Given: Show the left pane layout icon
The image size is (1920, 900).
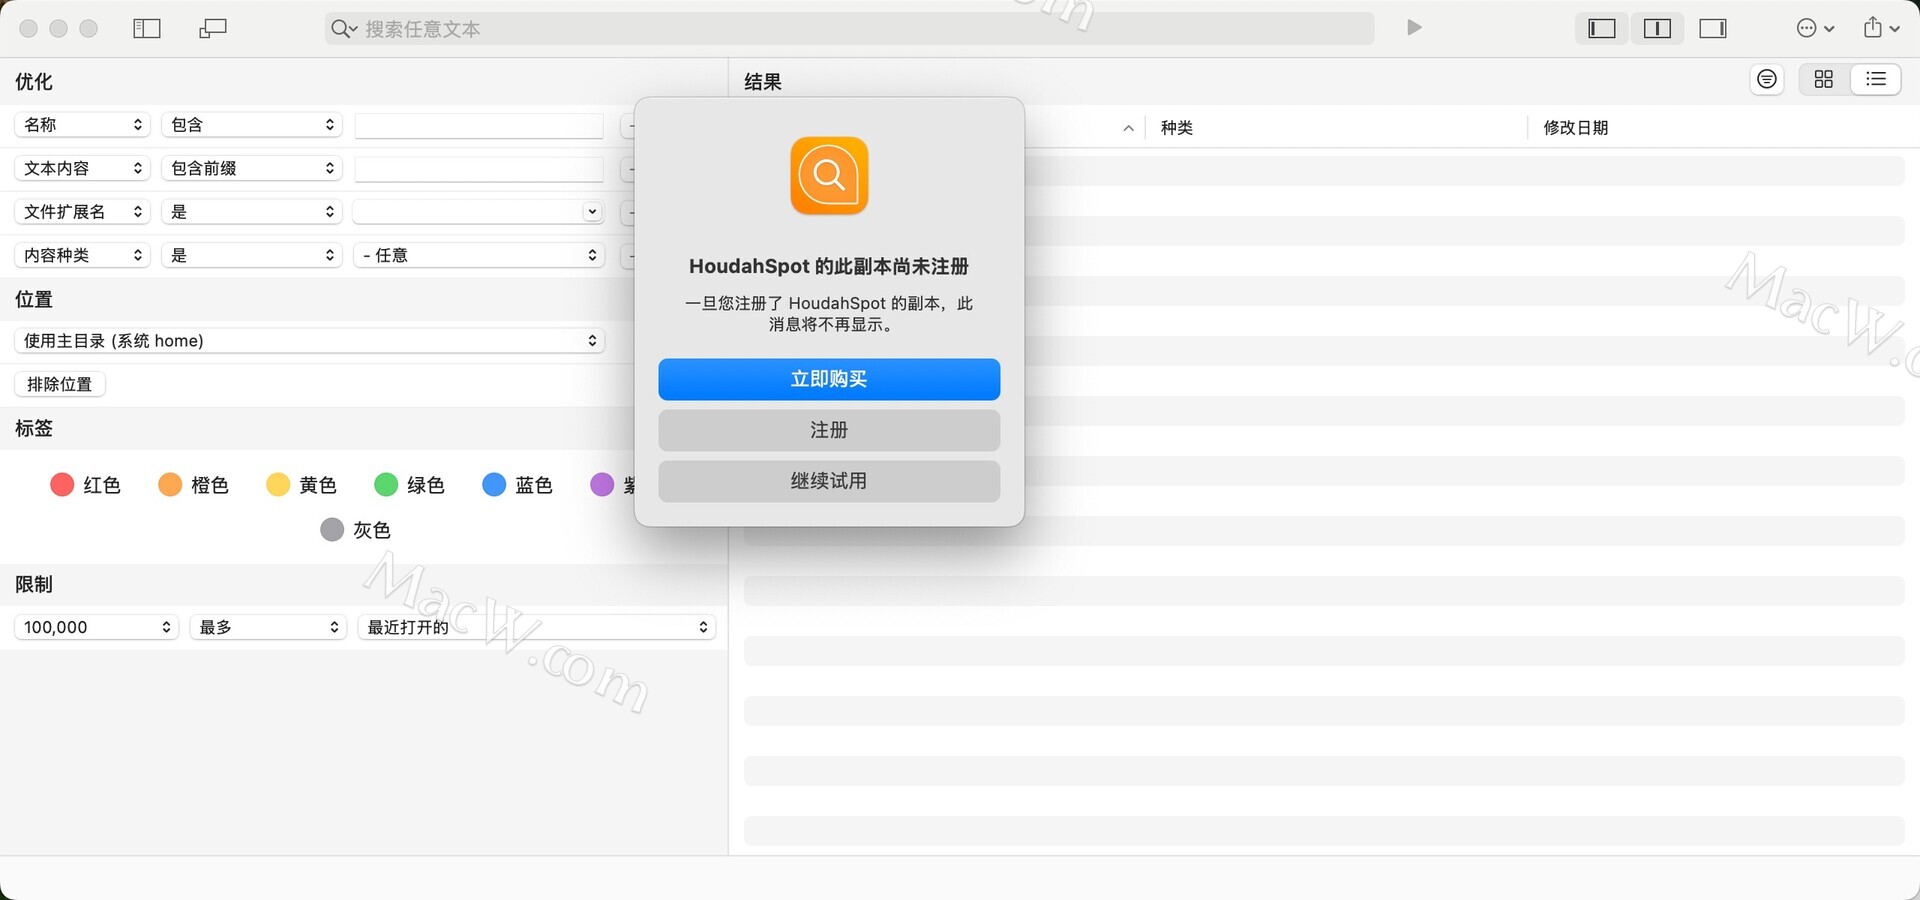Looking at the screenshot, I should click(x=1602, y=28).
